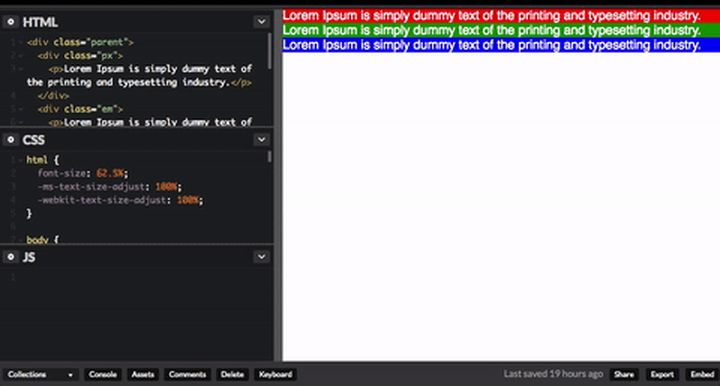
Task: Fold the html rule in CSS
Action: 21,160
